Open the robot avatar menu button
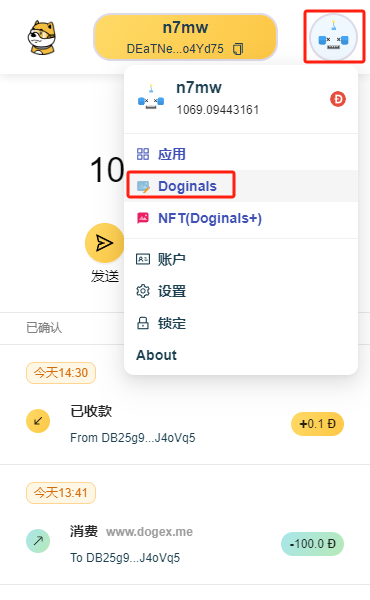The width and height of the screenshot is (370, 600). point(334,38)
